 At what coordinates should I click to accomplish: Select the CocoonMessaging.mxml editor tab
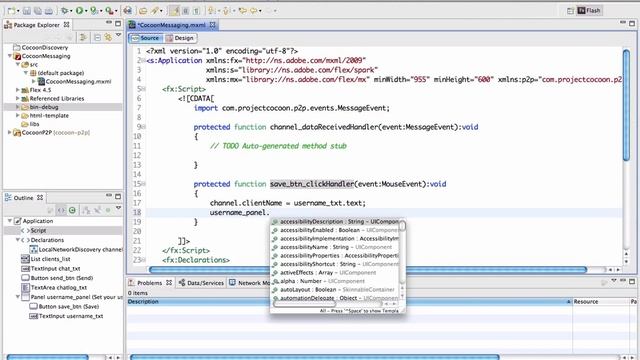(171, 25)
